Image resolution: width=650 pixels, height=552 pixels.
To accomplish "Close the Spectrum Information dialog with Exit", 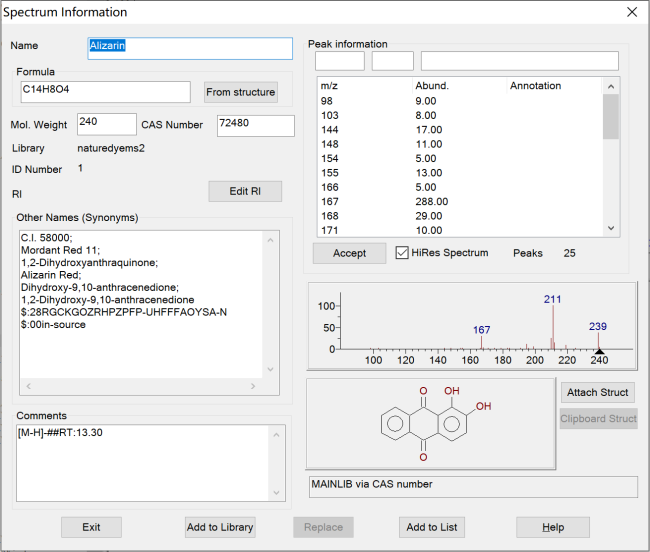I will 91,527.
